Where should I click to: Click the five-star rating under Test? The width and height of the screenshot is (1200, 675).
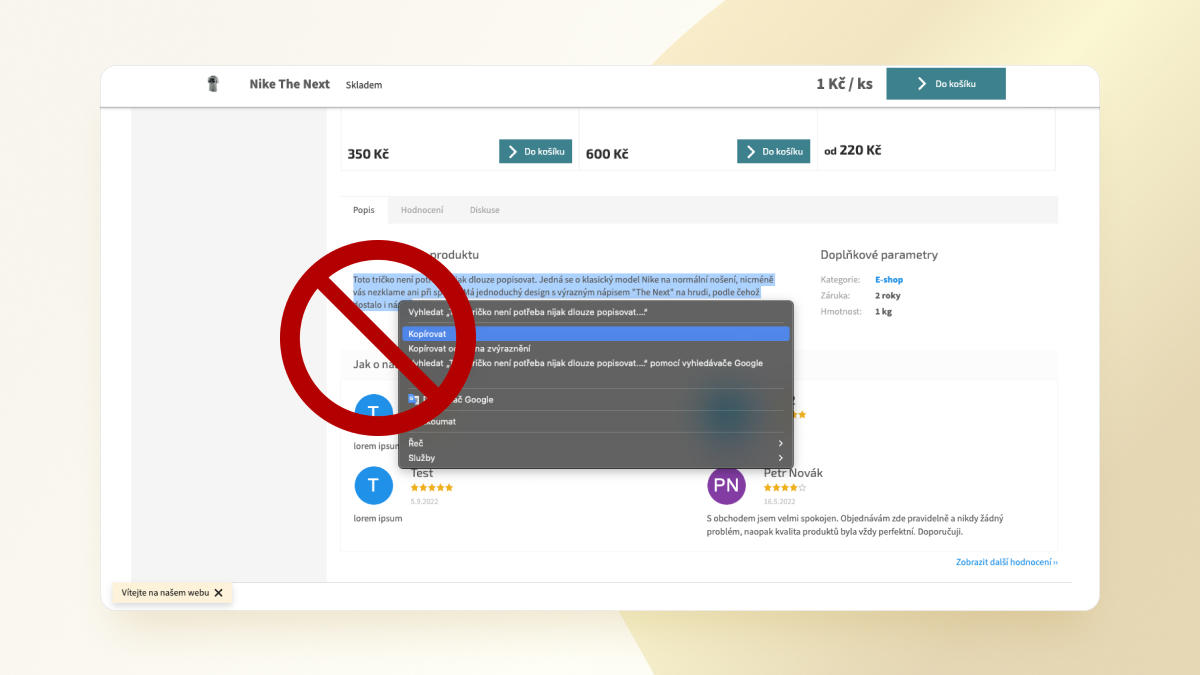(432, 488)
